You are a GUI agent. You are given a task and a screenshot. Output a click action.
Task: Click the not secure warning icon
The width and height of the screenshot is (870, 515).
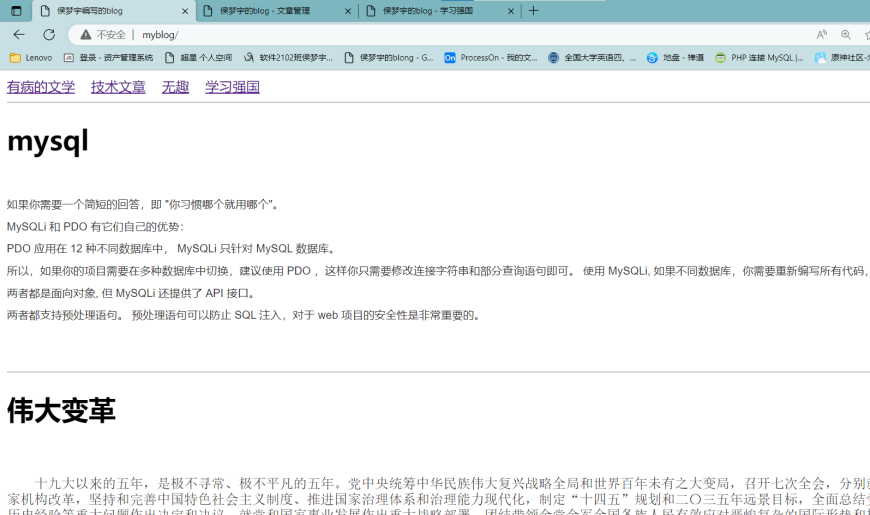pyautogui.click(x=85, y=34)
